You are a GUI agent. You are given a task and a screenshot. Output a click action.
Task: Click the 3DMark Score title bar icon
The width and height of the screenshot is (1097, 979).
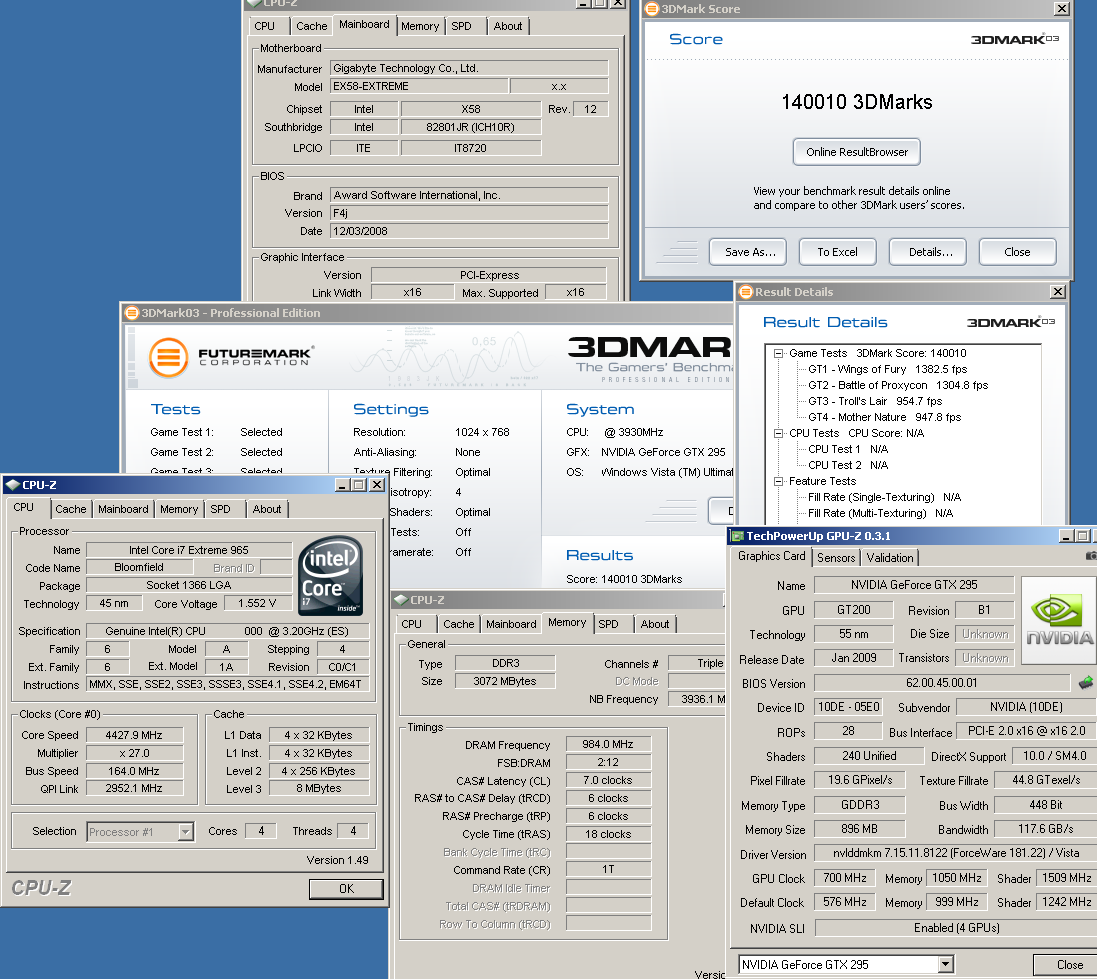pos(651,9)
